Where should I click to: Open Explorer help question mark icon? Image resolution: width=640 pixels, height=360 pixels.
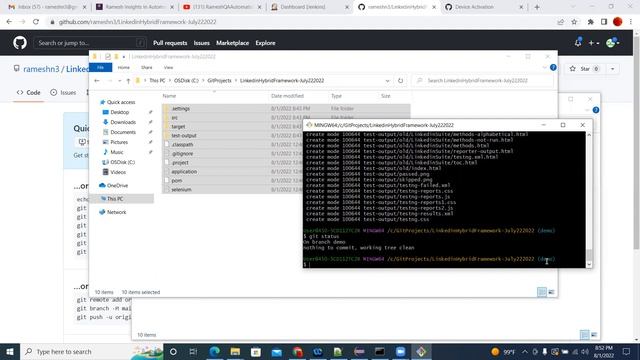553,67
